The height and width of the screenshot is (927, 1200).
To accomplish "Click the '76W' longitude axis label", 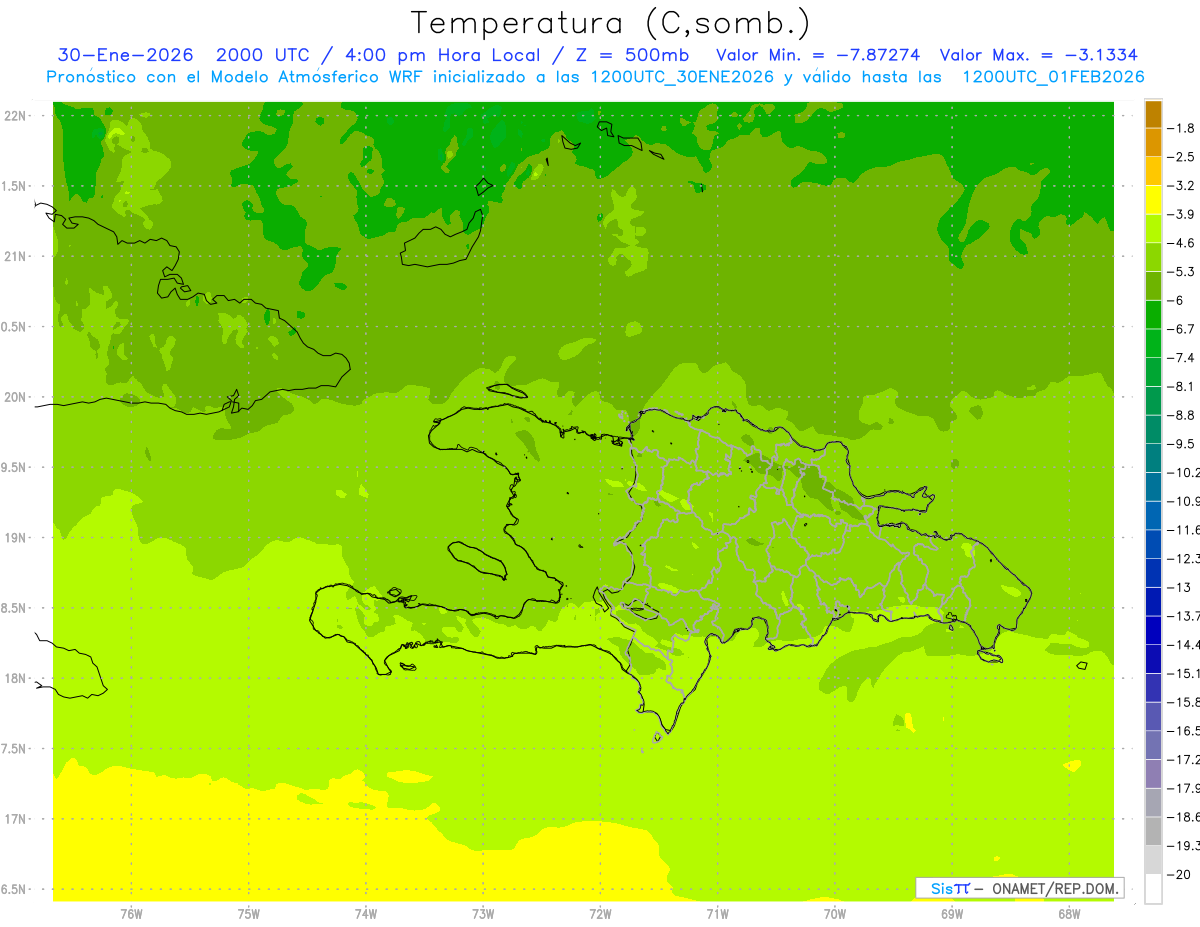I will (x=131, y=913).
